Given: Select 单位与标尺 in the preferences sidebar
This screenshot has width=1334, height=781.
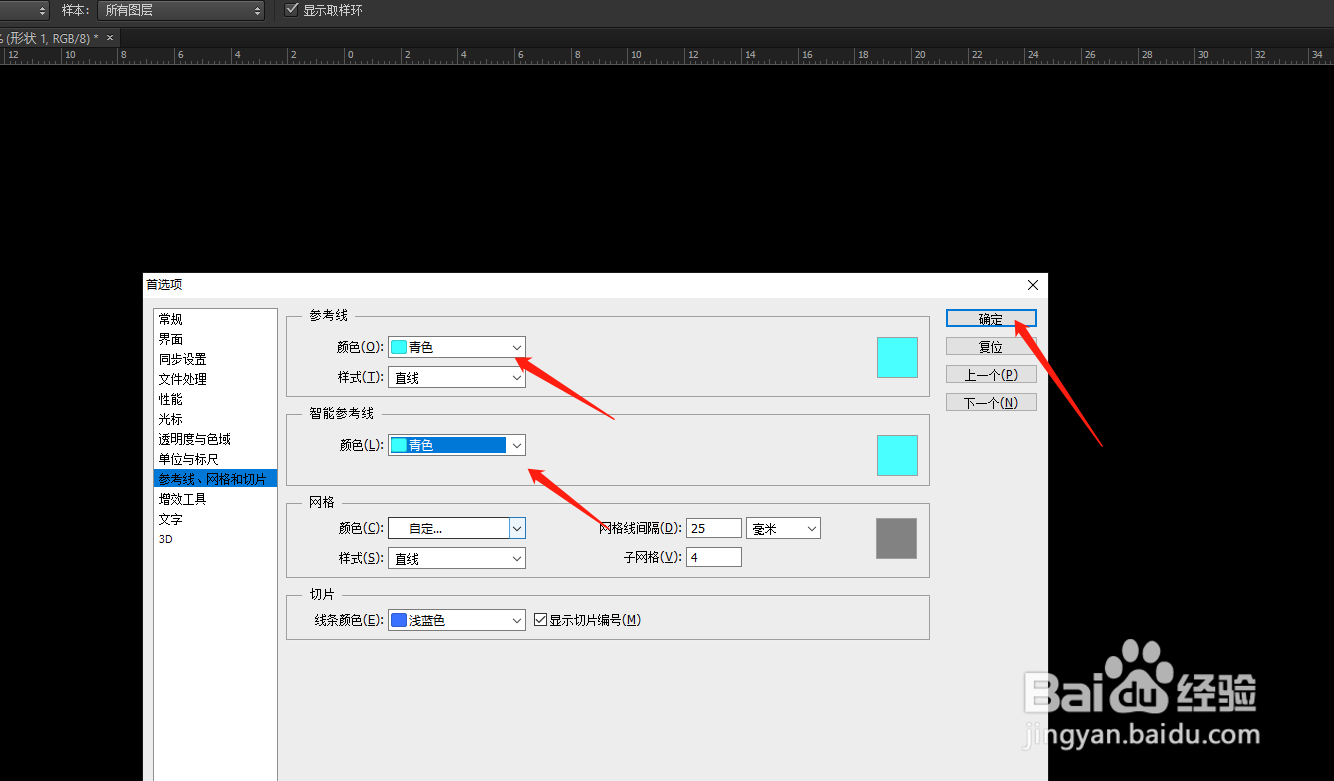Looking at the screenshot, I should (187, 458).
